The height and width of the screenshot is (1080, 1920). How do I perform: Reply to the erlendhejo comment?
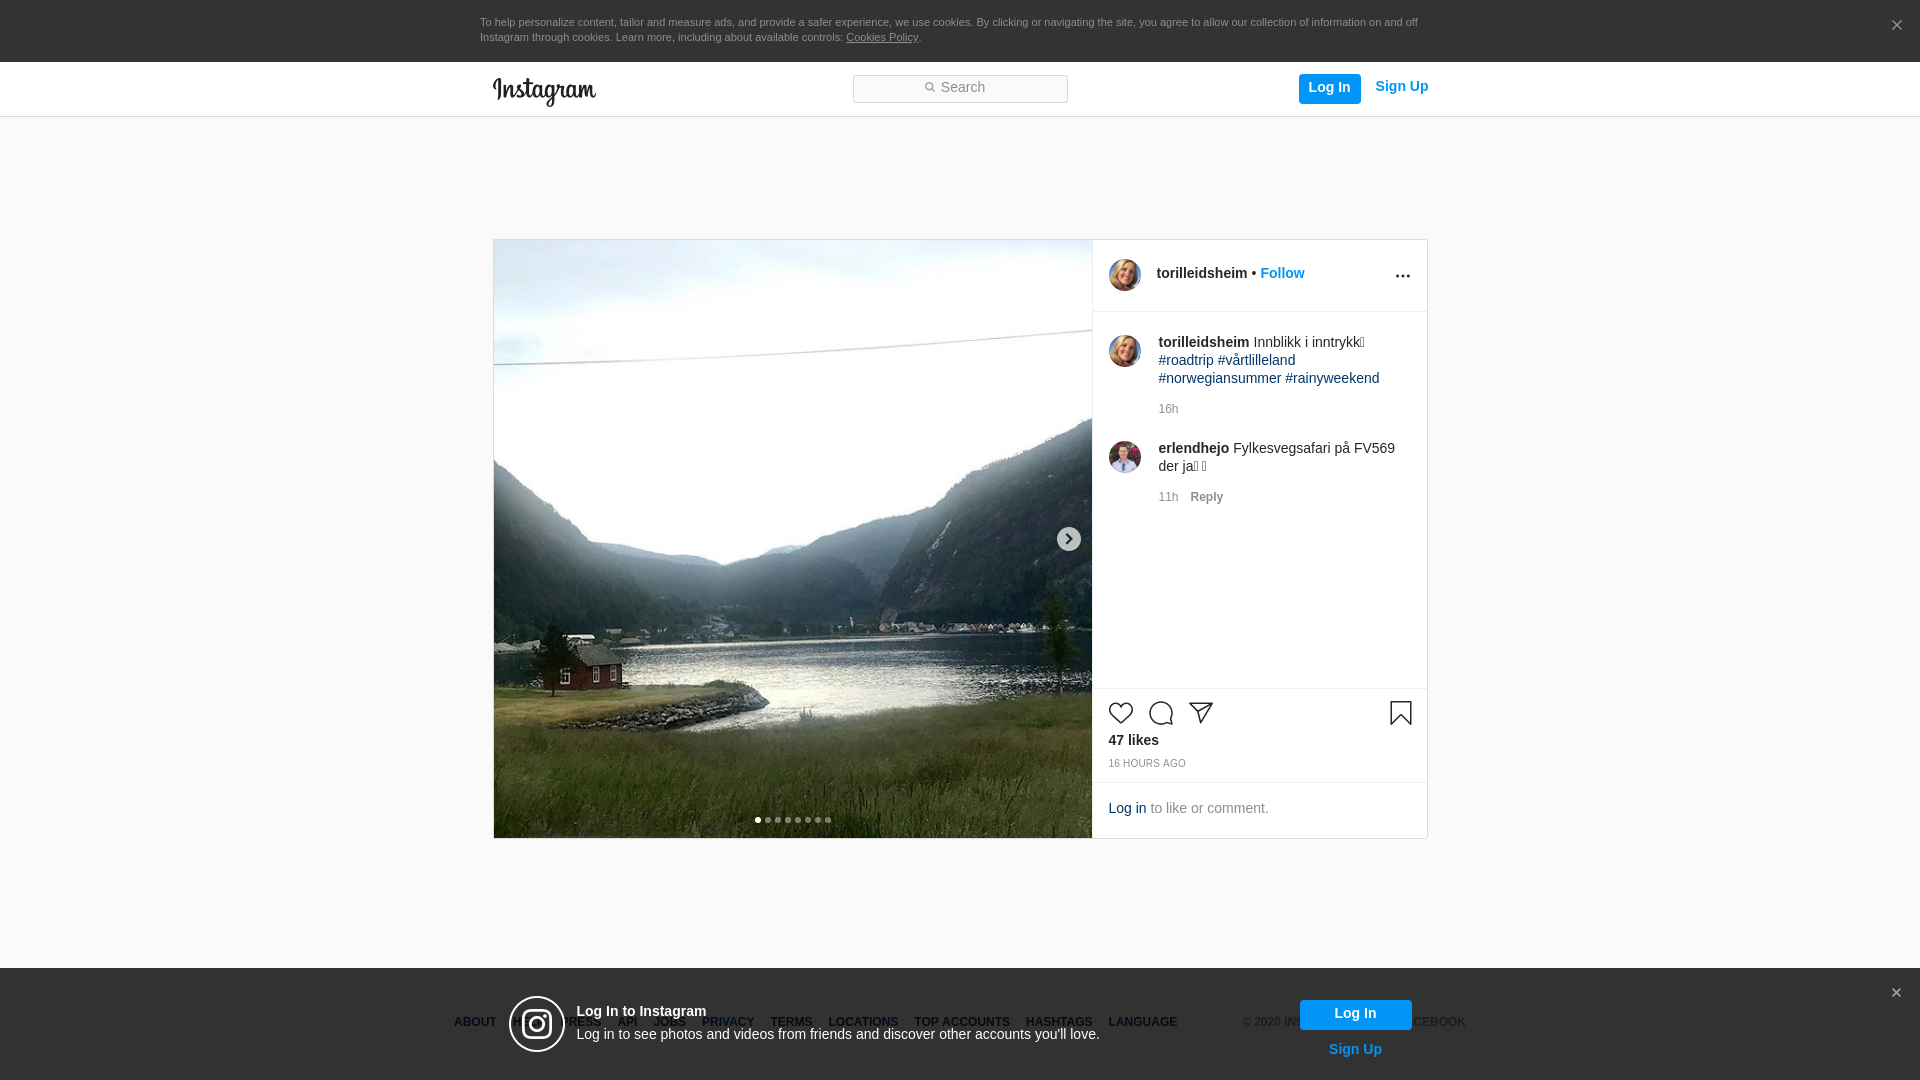[x=1206, y=497]
